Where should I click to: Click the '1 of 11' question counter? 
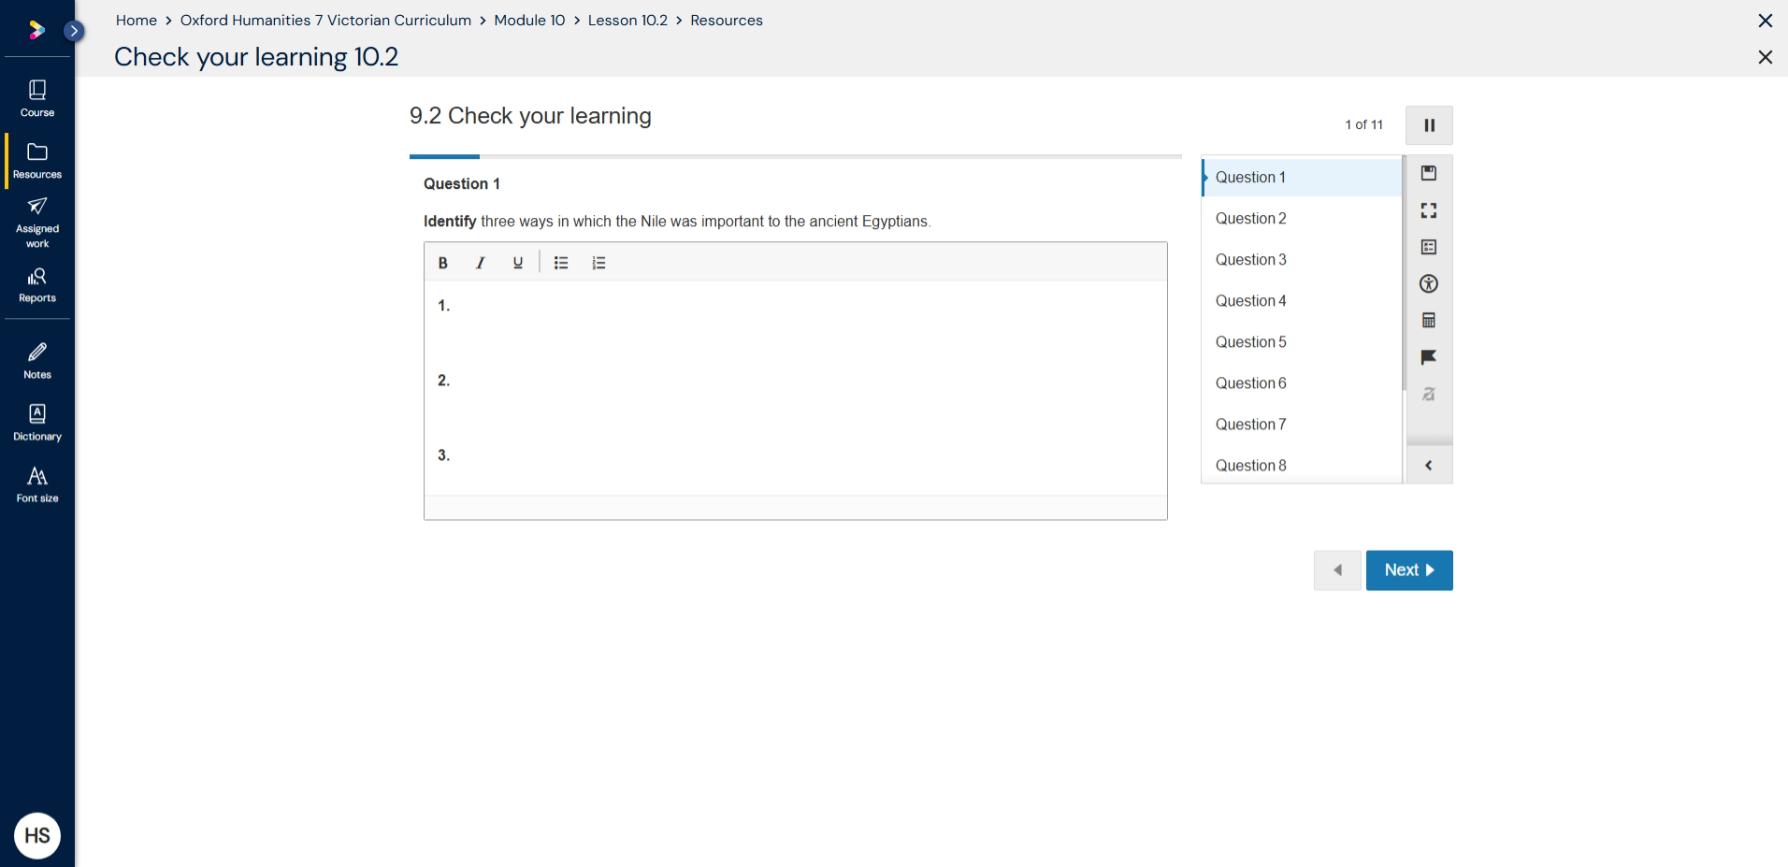click(x=1364, y=125)
